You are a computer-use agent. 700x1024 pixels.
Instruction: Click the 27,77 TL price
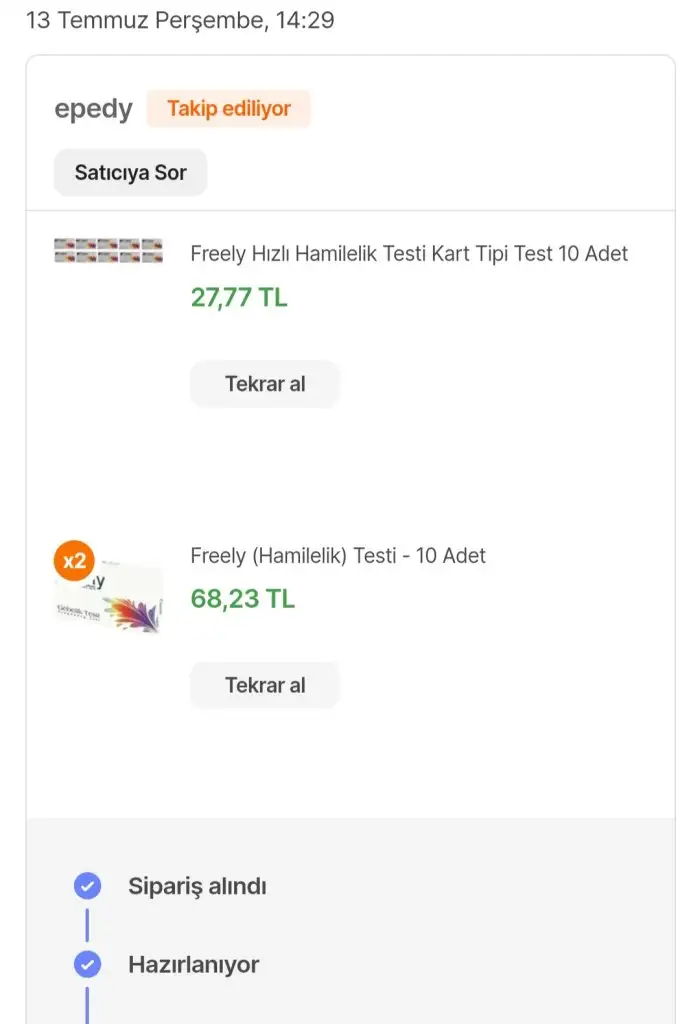coord(239,297)
